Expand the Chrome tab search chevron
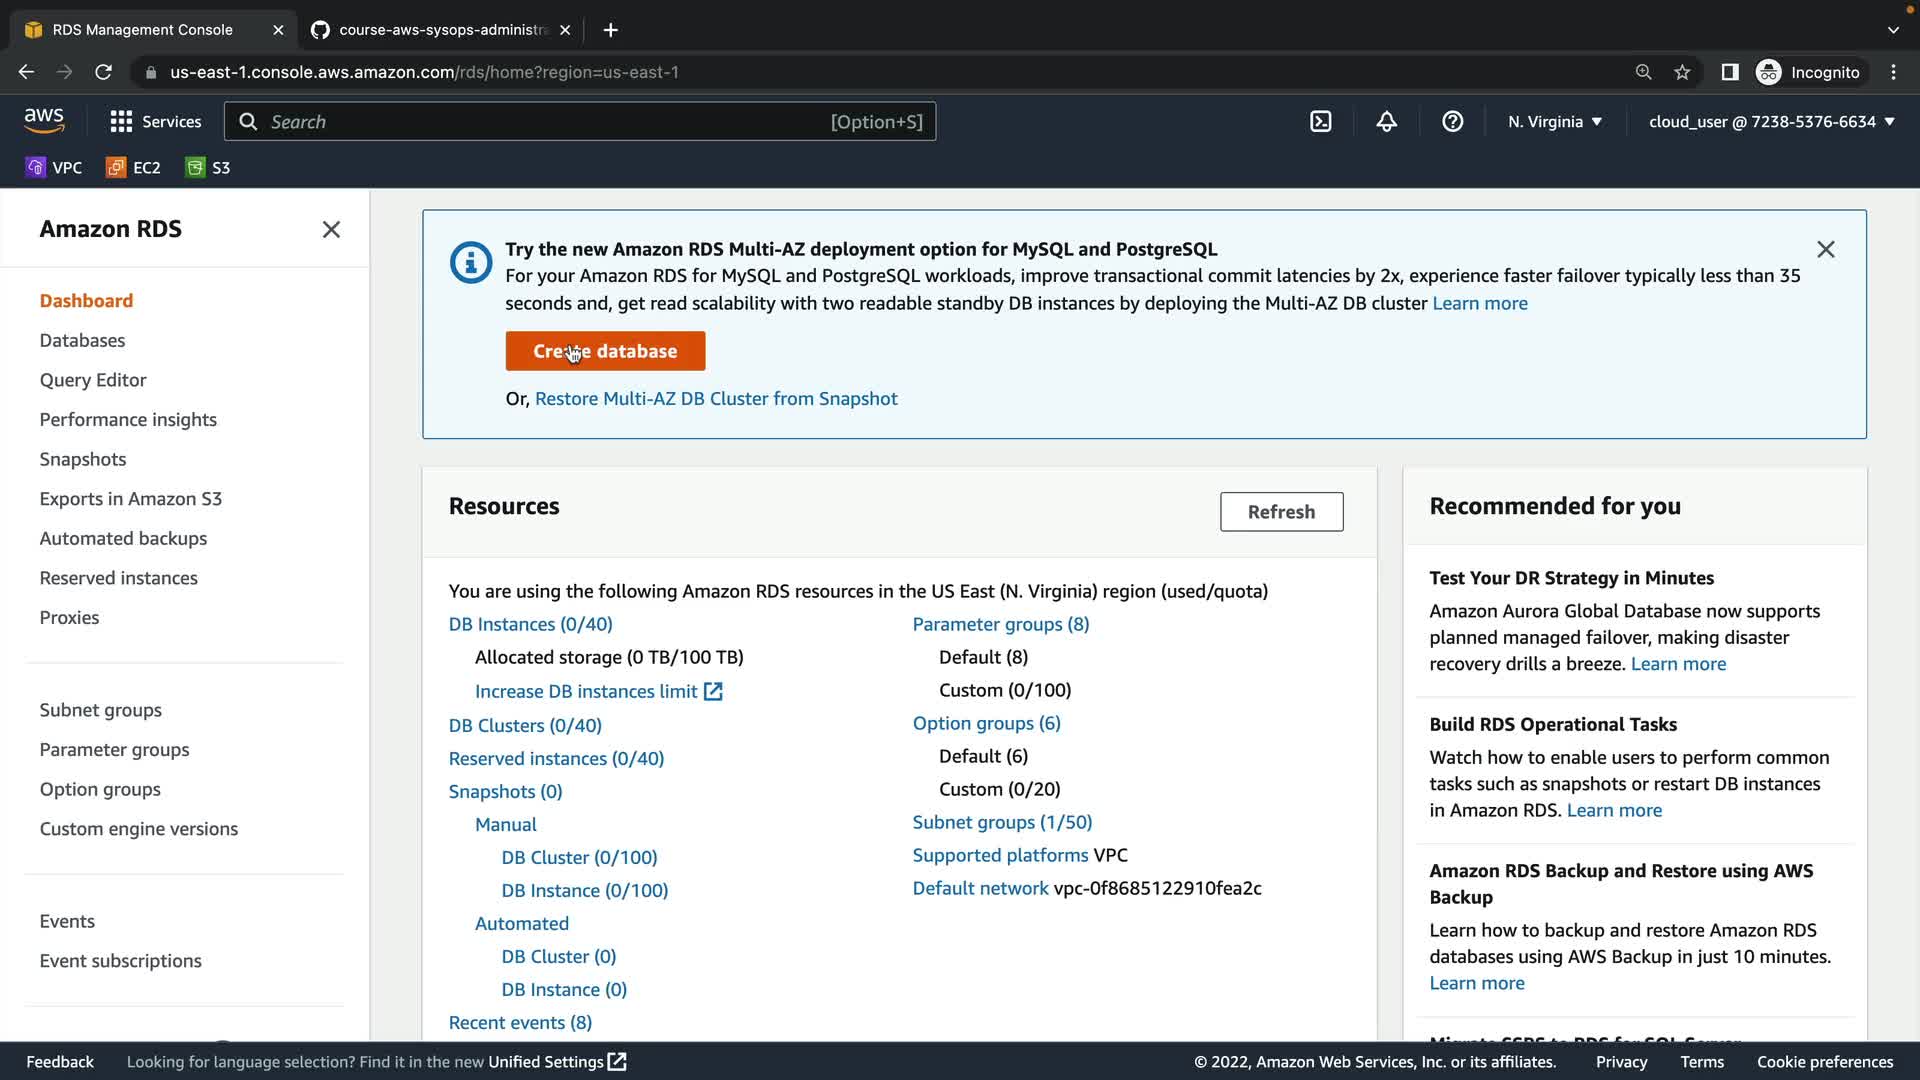This screenshot has width=1920, height=1080. point(1892,30)
